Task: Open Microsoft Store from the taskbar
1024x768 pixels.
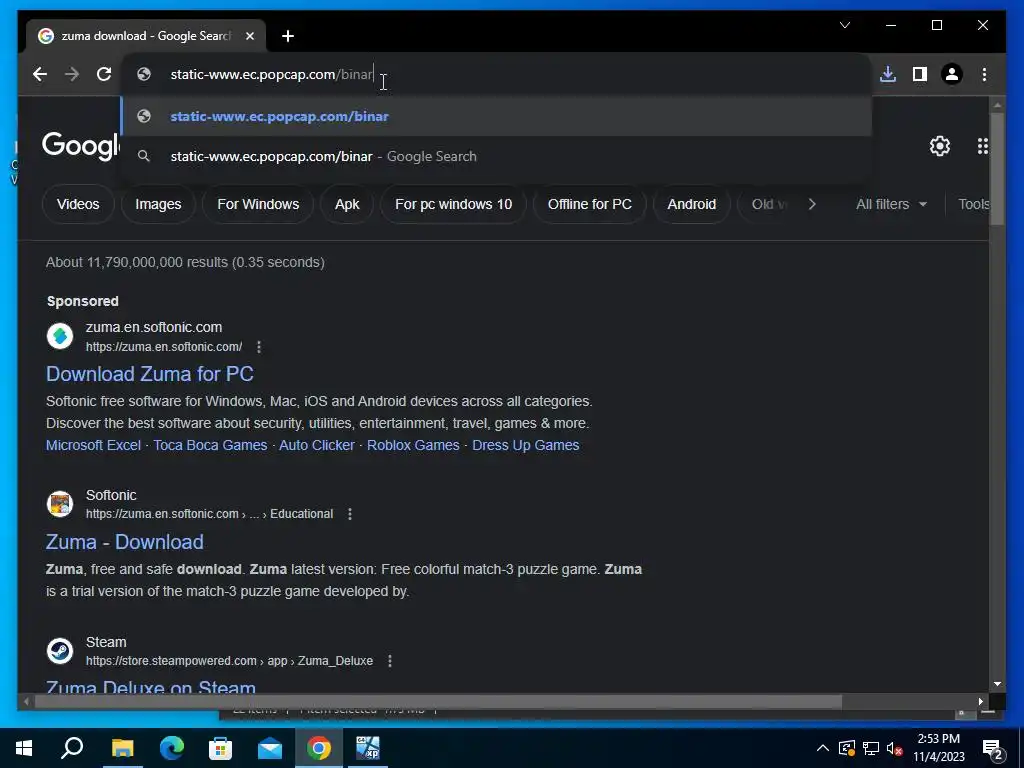Action: [x=221, y=748]
